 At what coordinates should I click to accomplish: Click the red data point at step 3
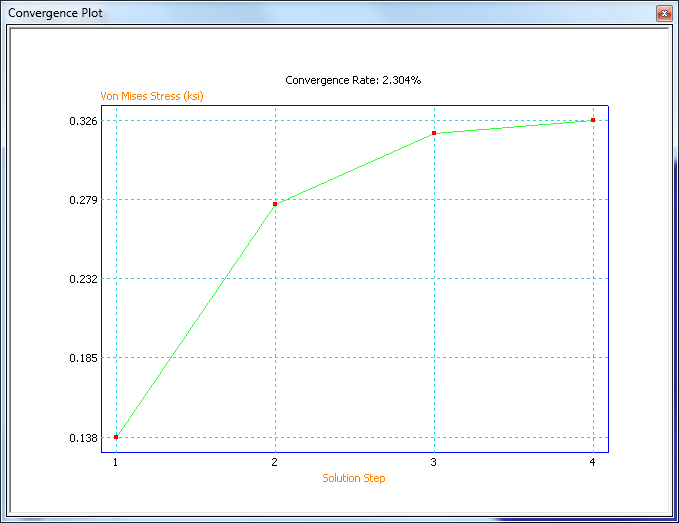coord(434,133)
